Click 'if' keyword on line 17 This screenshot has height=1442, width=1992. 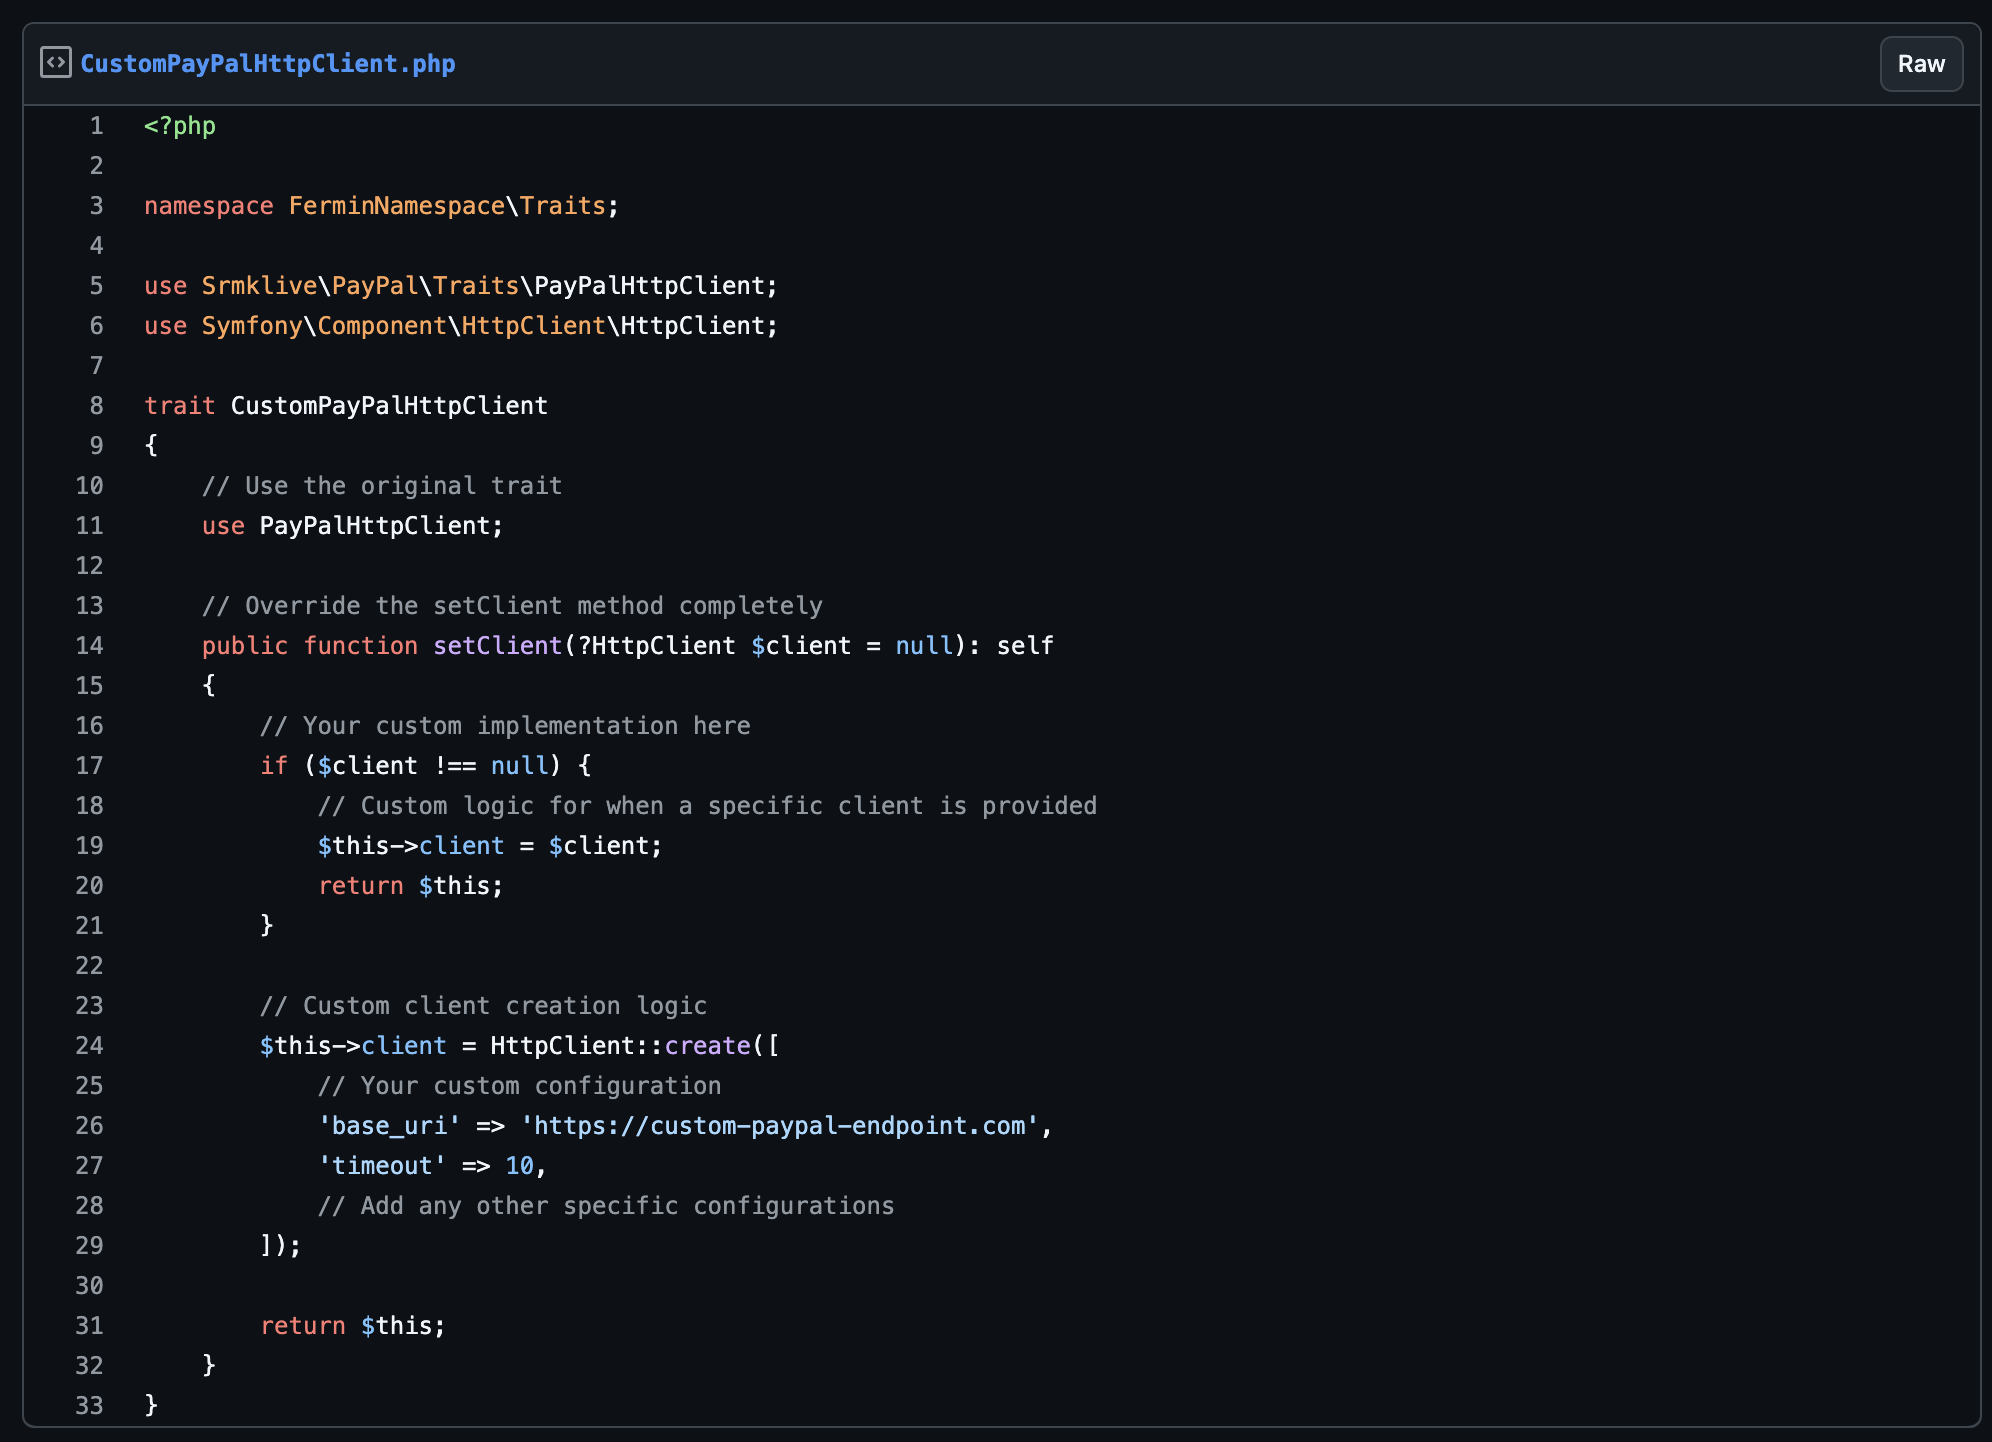click(x=274, y=766)
